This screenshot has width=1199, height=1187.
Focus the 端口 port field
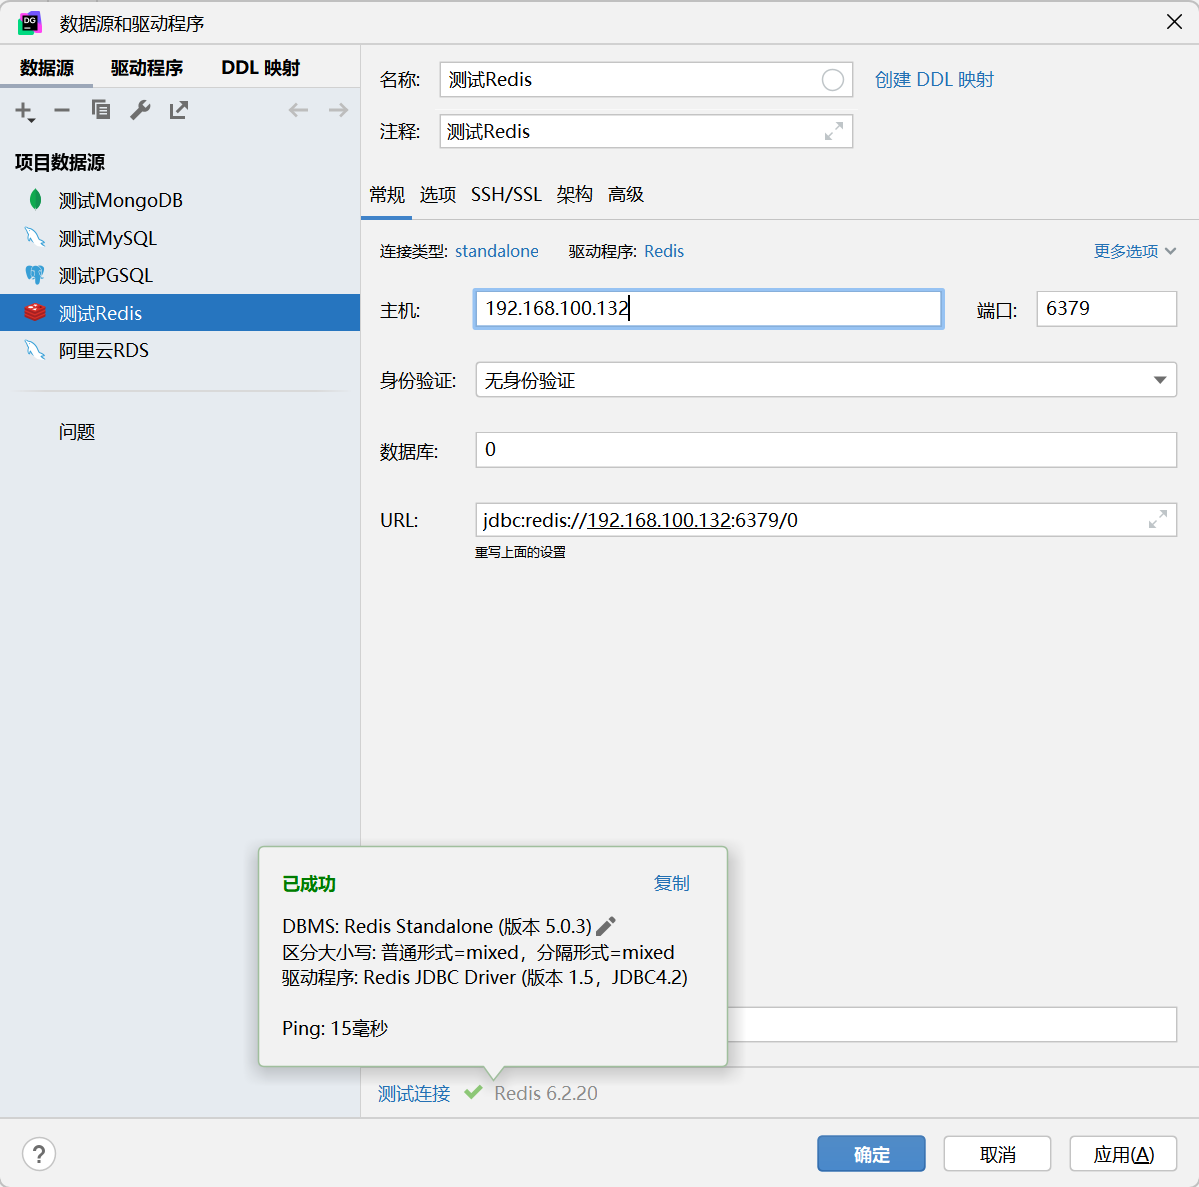coord(1106,308)
